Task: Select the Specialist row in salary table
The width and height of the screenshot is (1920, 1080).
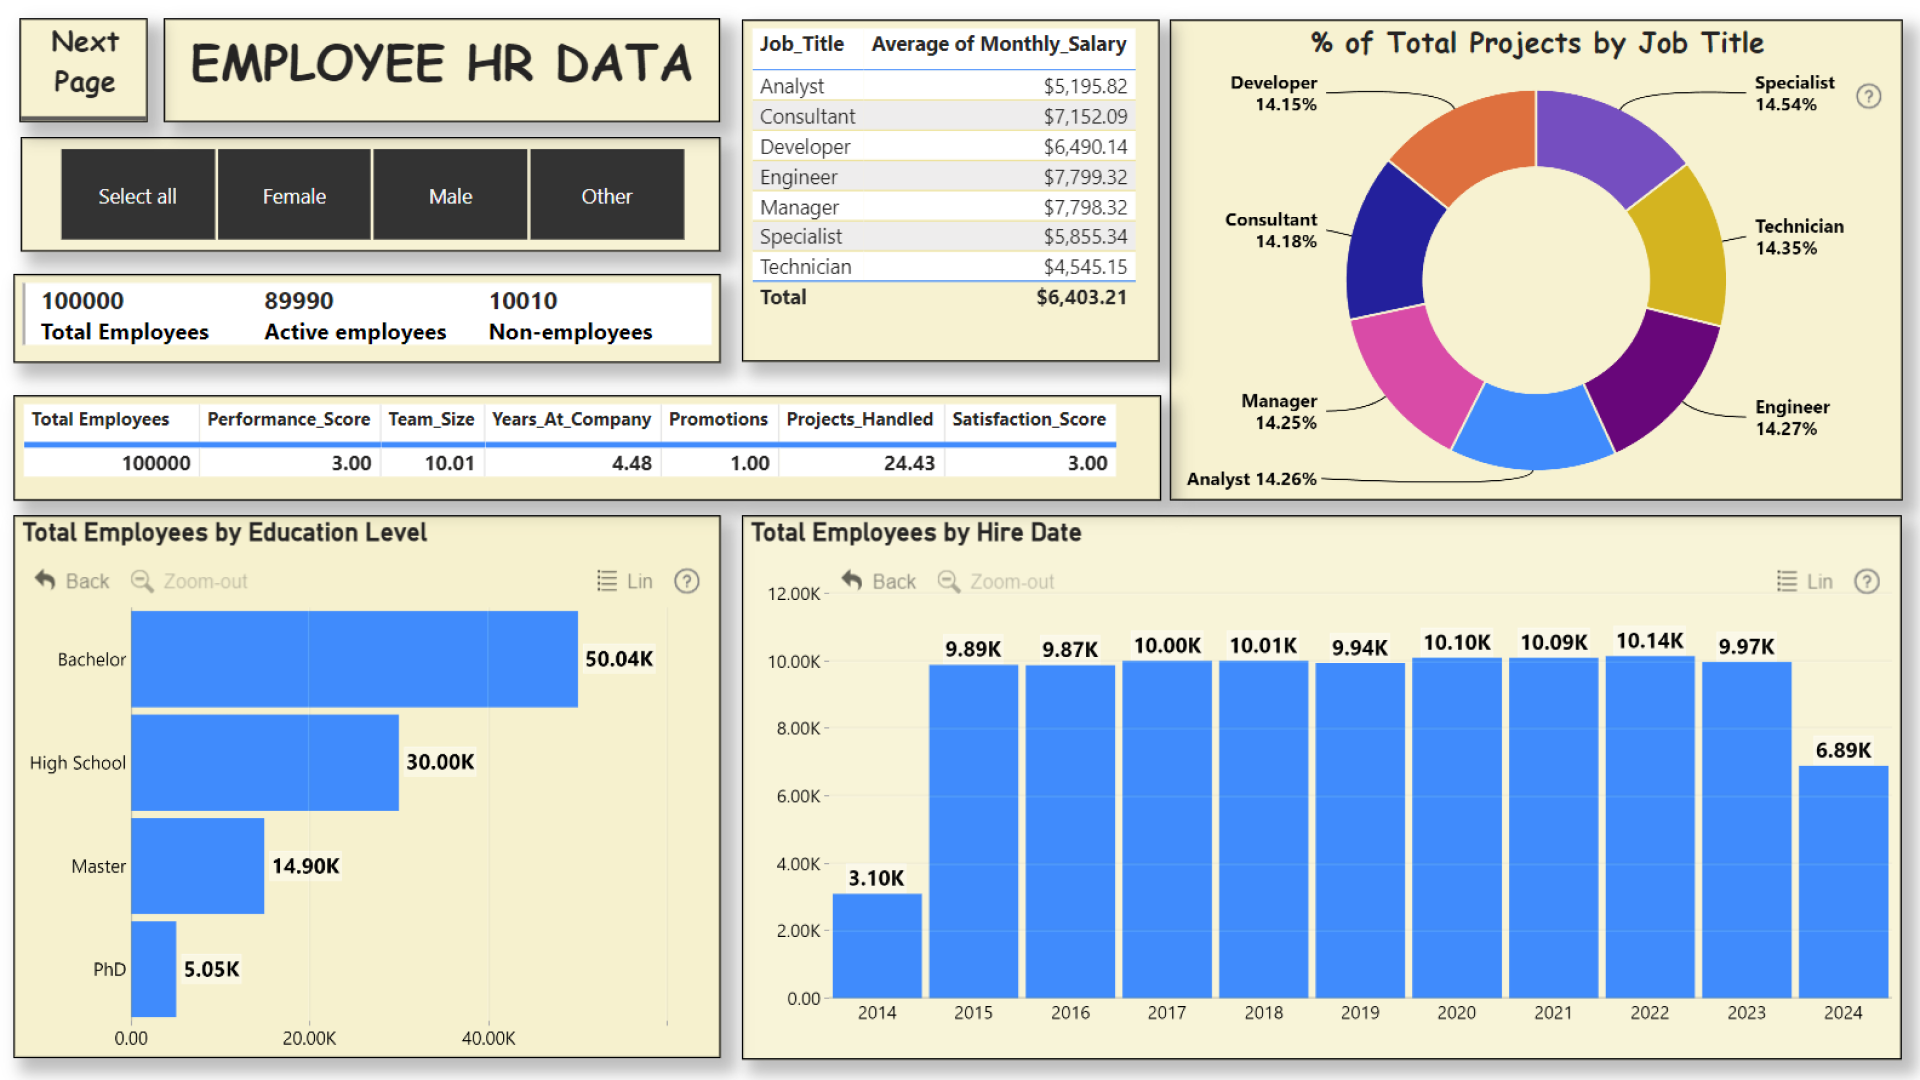Action: (x=944, y=237)
